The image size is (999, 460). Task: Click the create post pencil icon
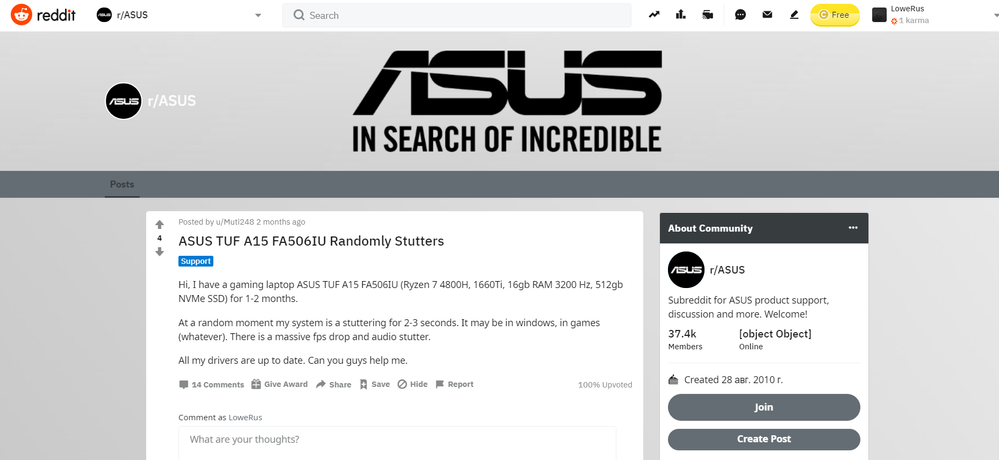(x=793, y=15)
